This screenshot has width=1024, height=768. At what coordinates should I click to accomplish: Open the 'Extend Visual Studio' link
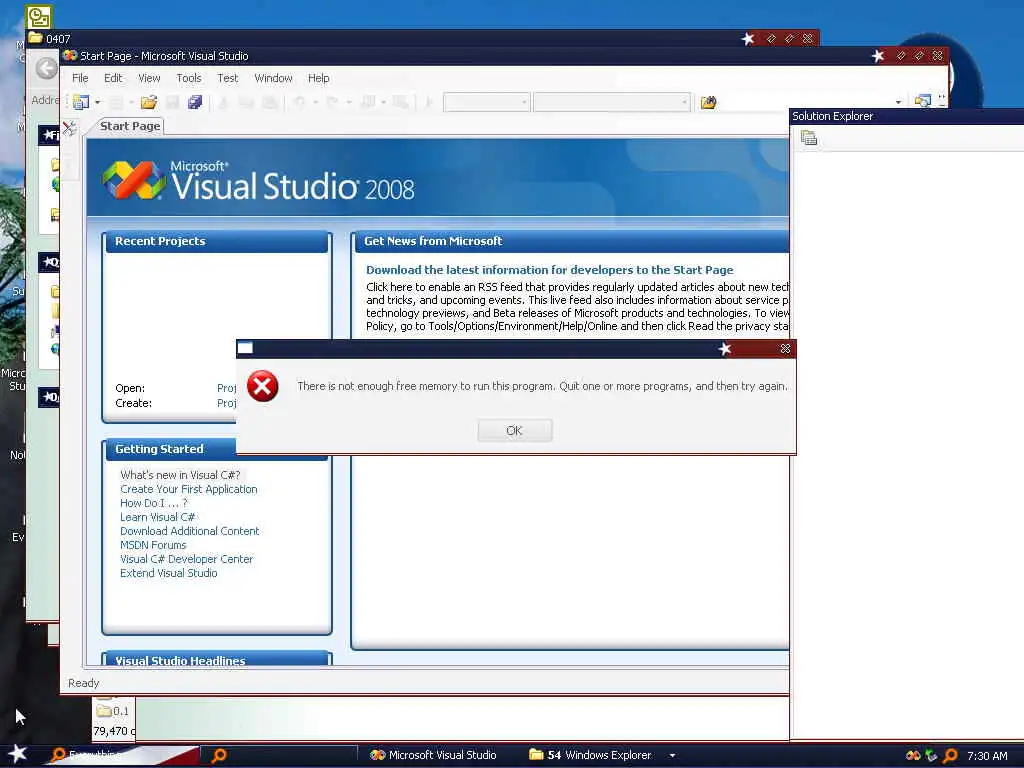168,573
